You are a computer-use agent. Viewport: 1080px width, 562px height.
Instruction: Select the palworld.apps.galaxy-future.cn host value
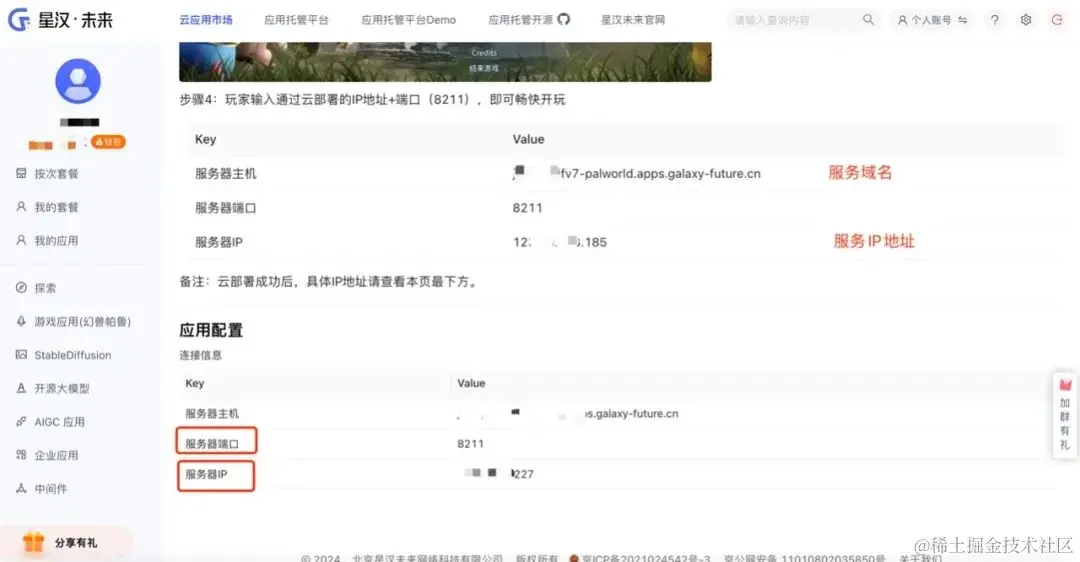coord(637,174)
